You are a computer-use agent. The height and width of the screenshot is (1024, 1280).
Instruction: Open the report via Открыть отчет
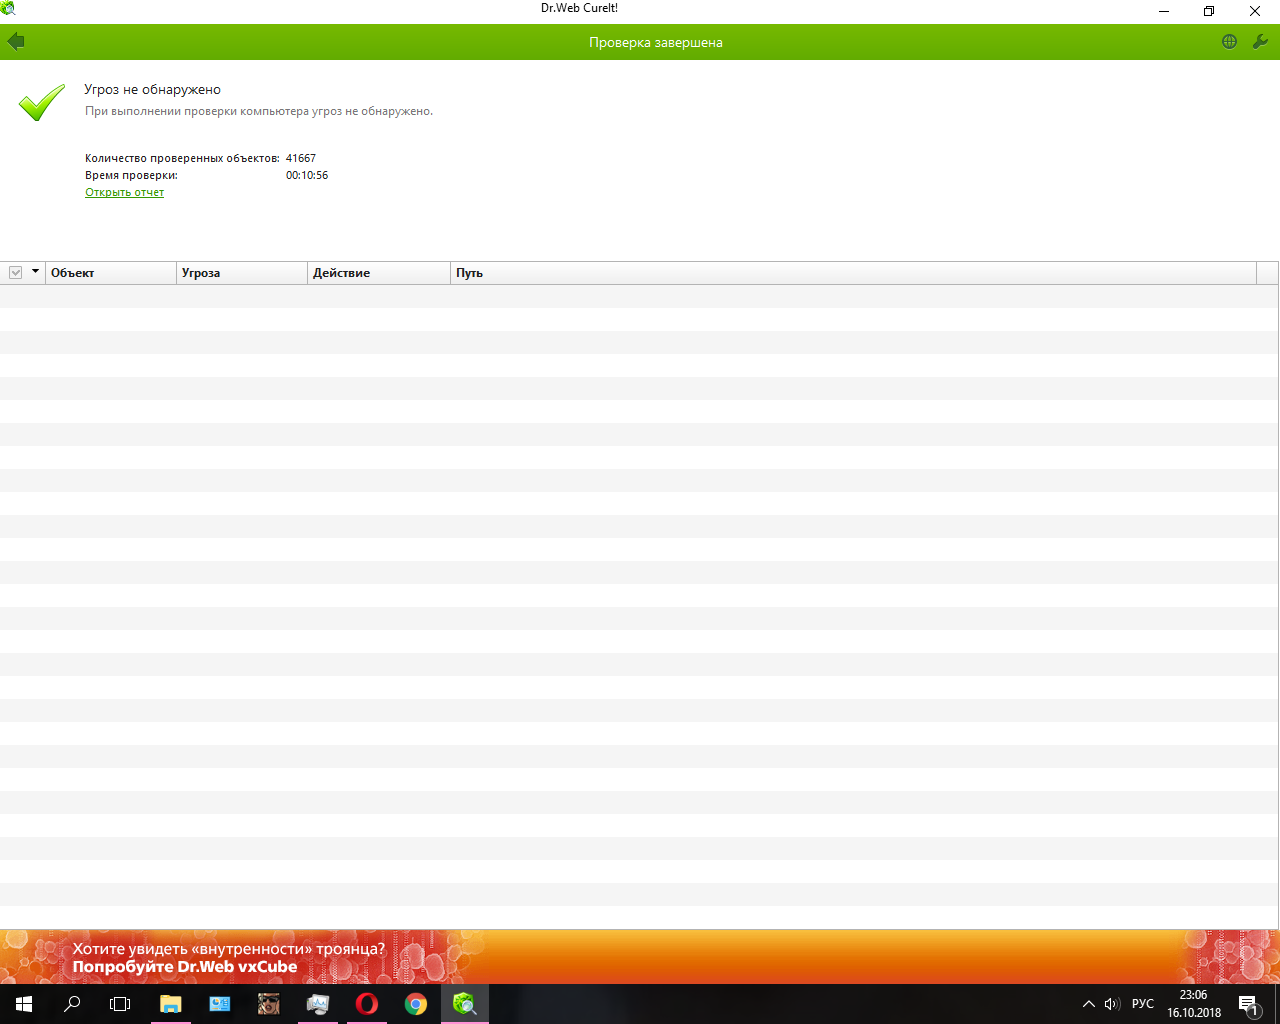[124, 192]
